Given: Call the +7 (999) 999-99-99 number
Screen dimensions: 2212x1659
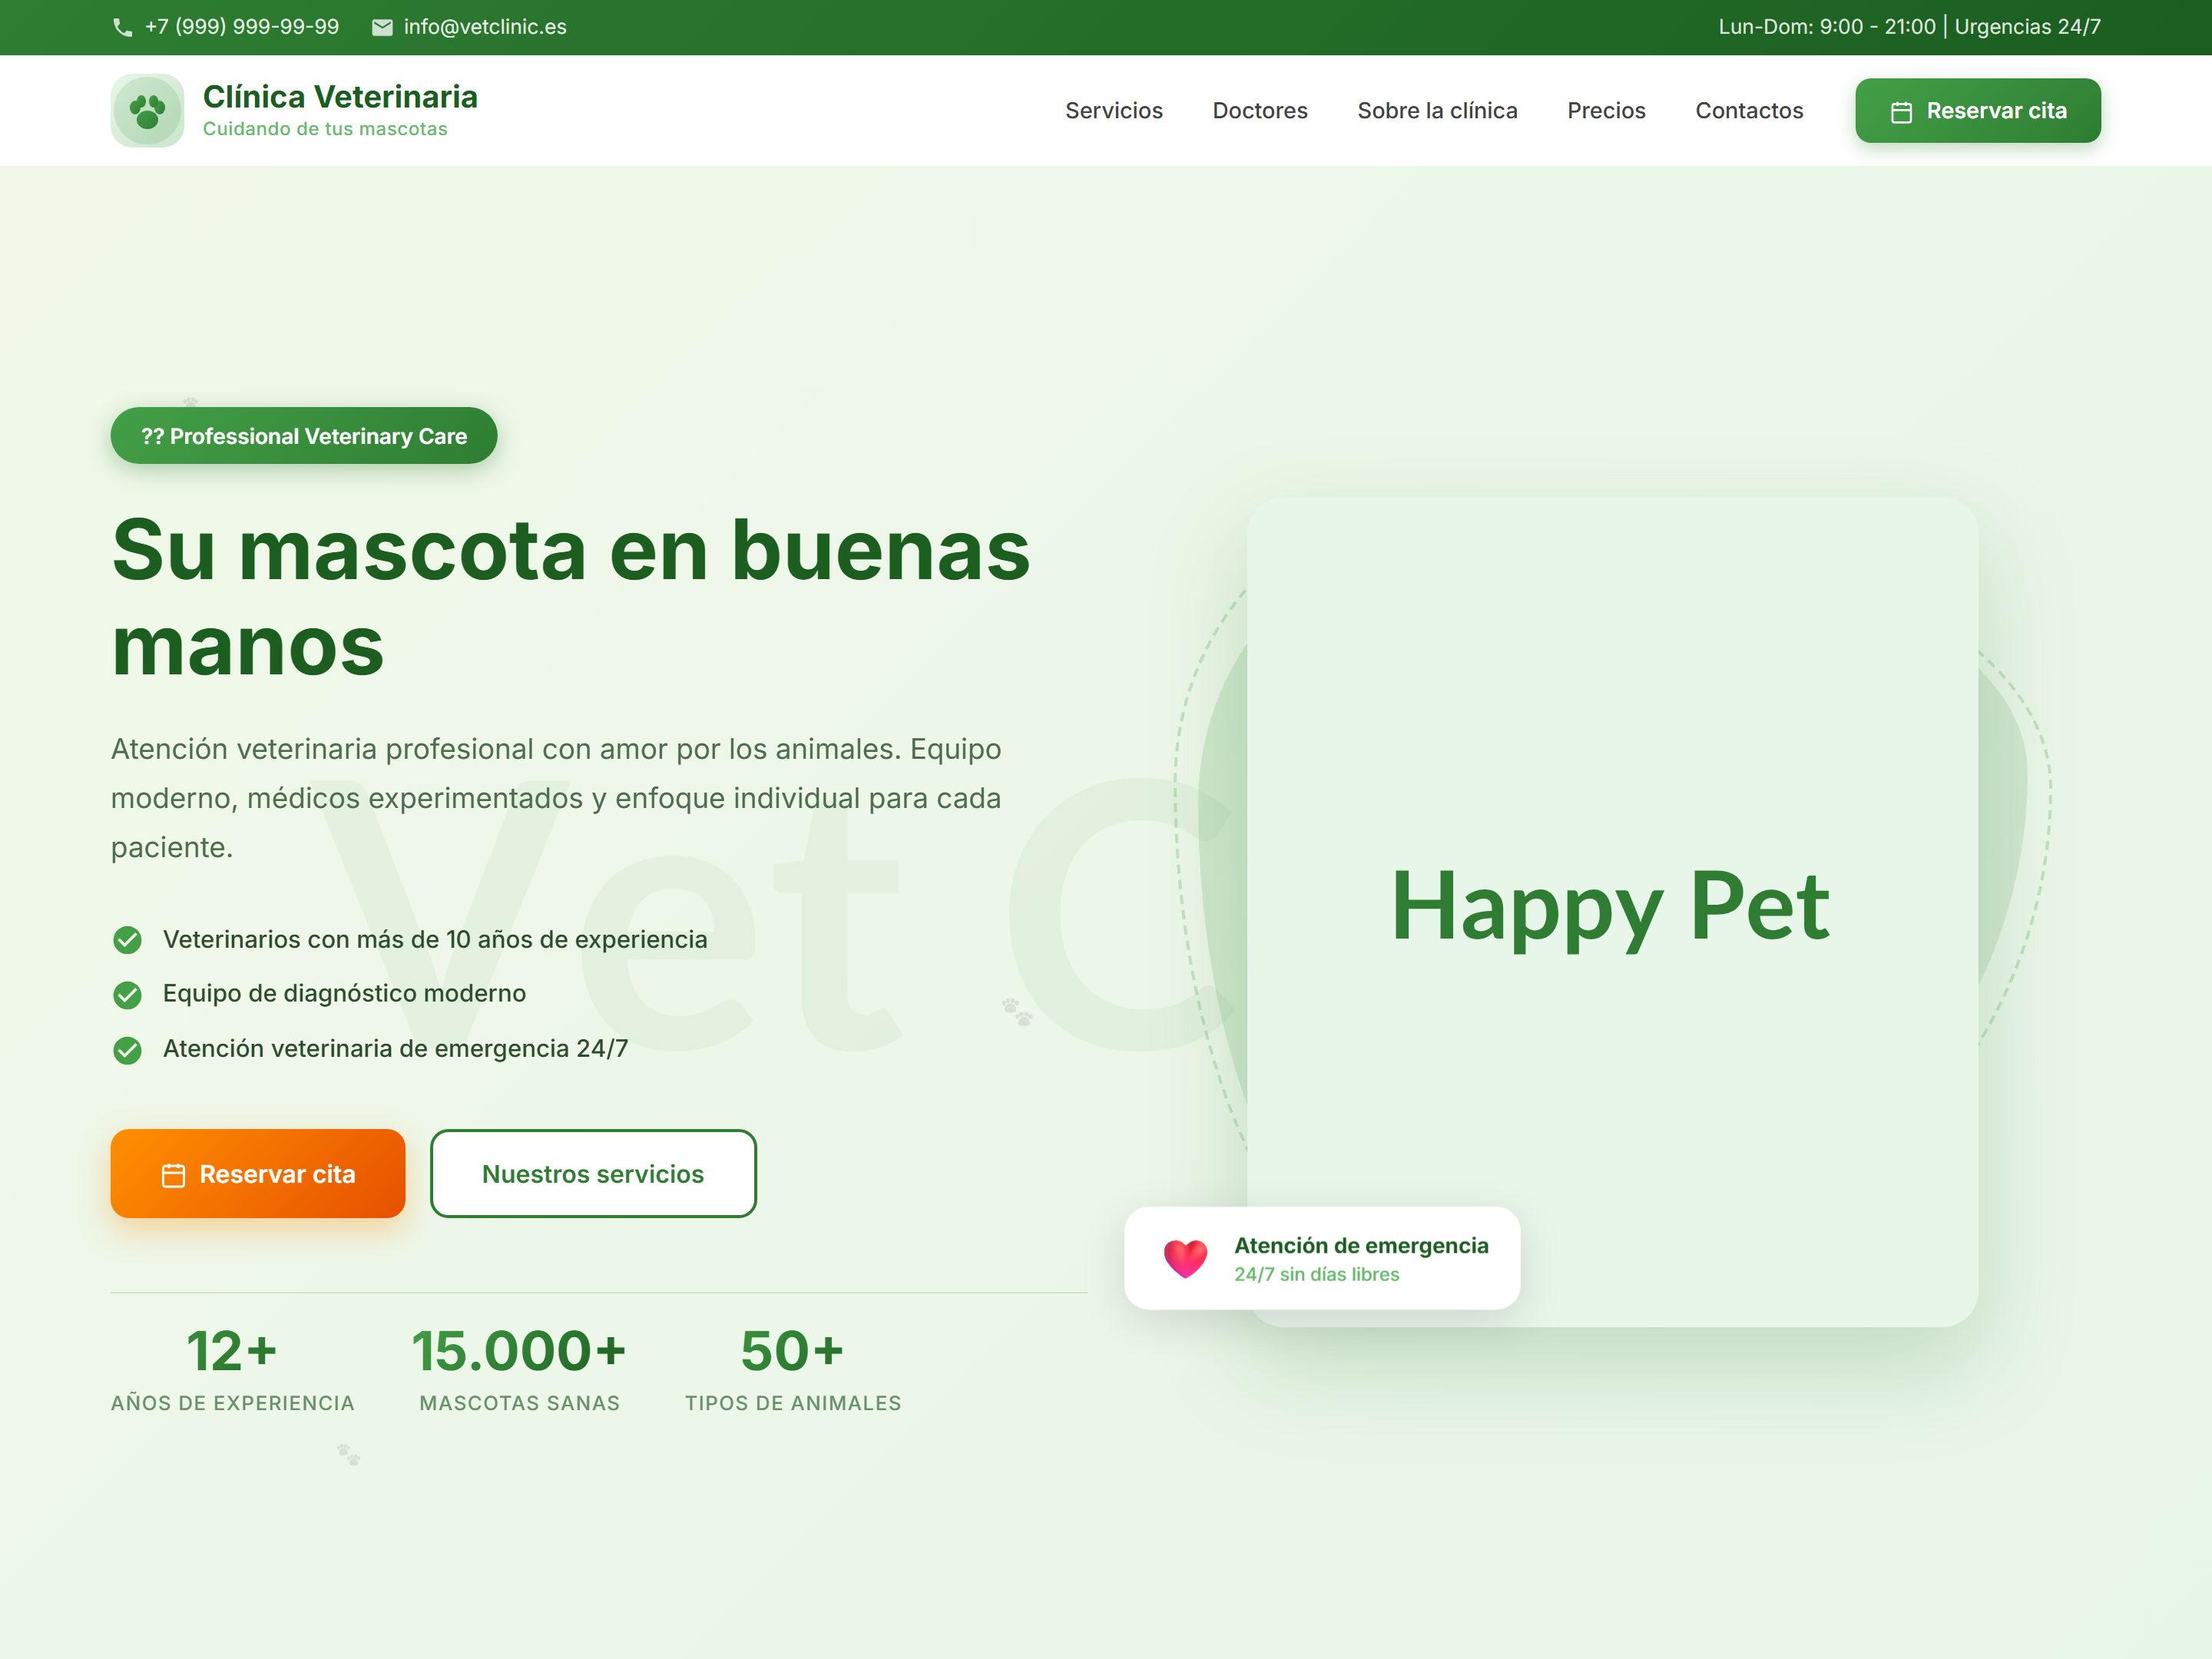Looking at the screenshot, I should [242, 27].
